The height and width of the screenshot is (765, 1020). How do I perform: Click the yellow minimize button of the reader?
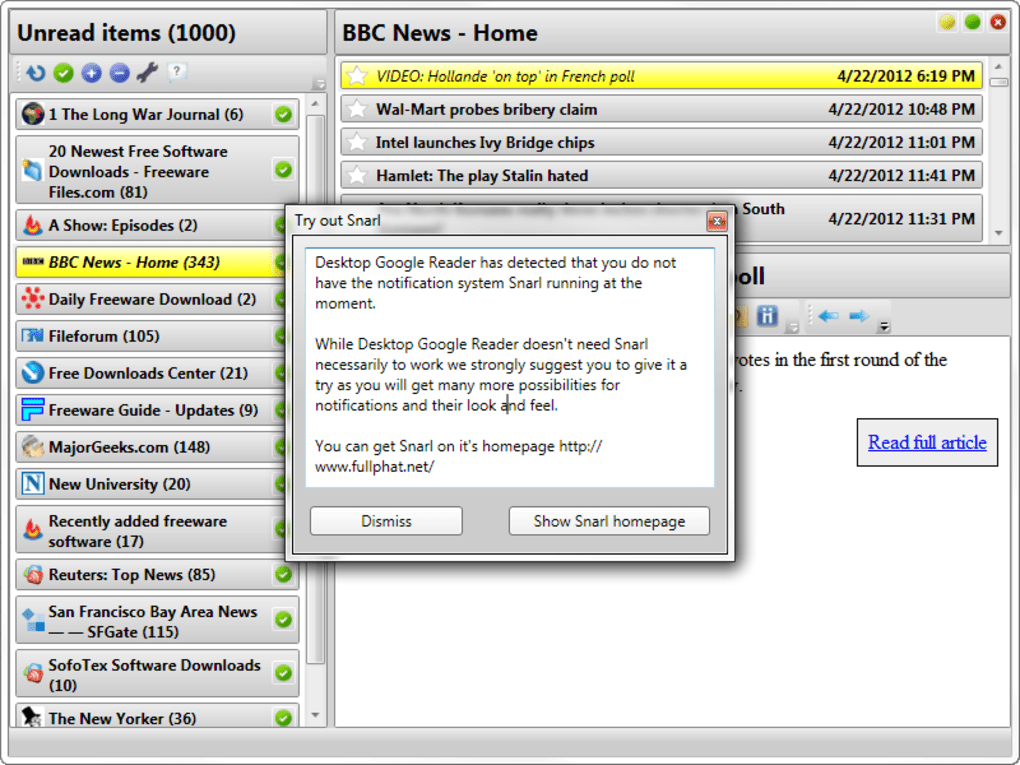(x=947, y=23)
